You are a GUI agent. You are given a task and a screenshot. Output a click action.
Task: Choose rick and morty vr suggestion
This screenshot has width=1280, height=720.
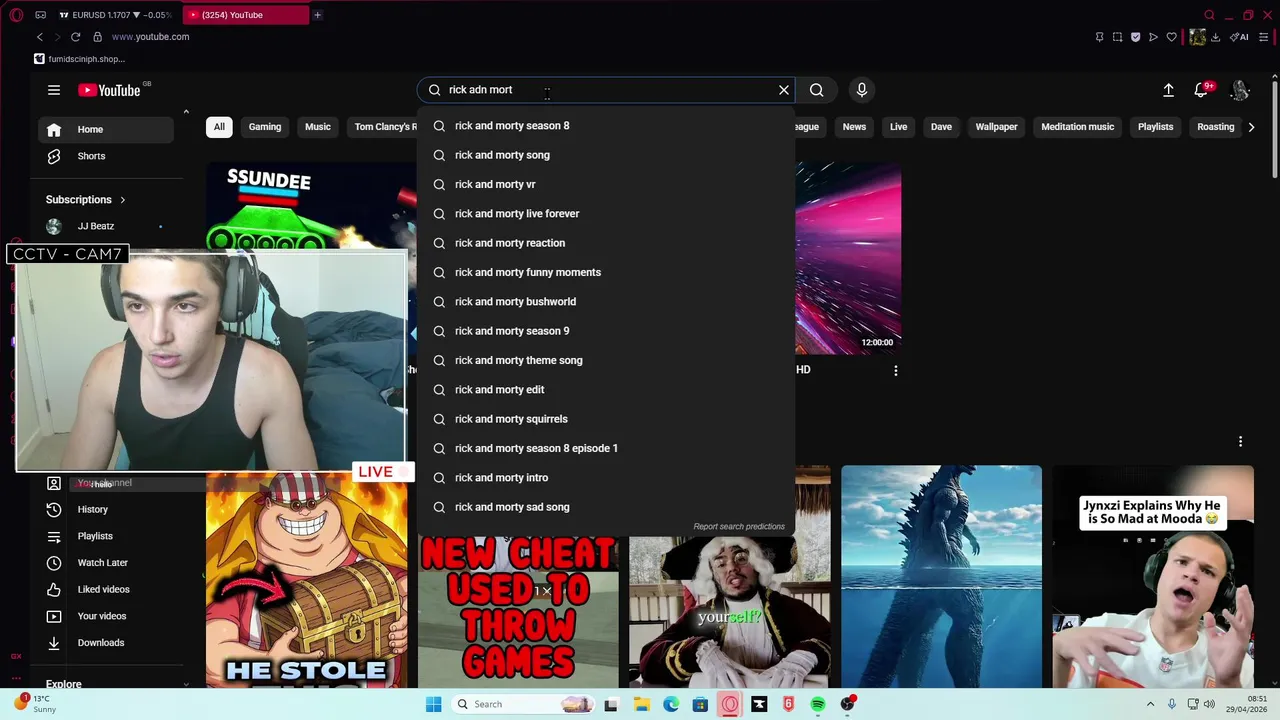tap(606, 184)
